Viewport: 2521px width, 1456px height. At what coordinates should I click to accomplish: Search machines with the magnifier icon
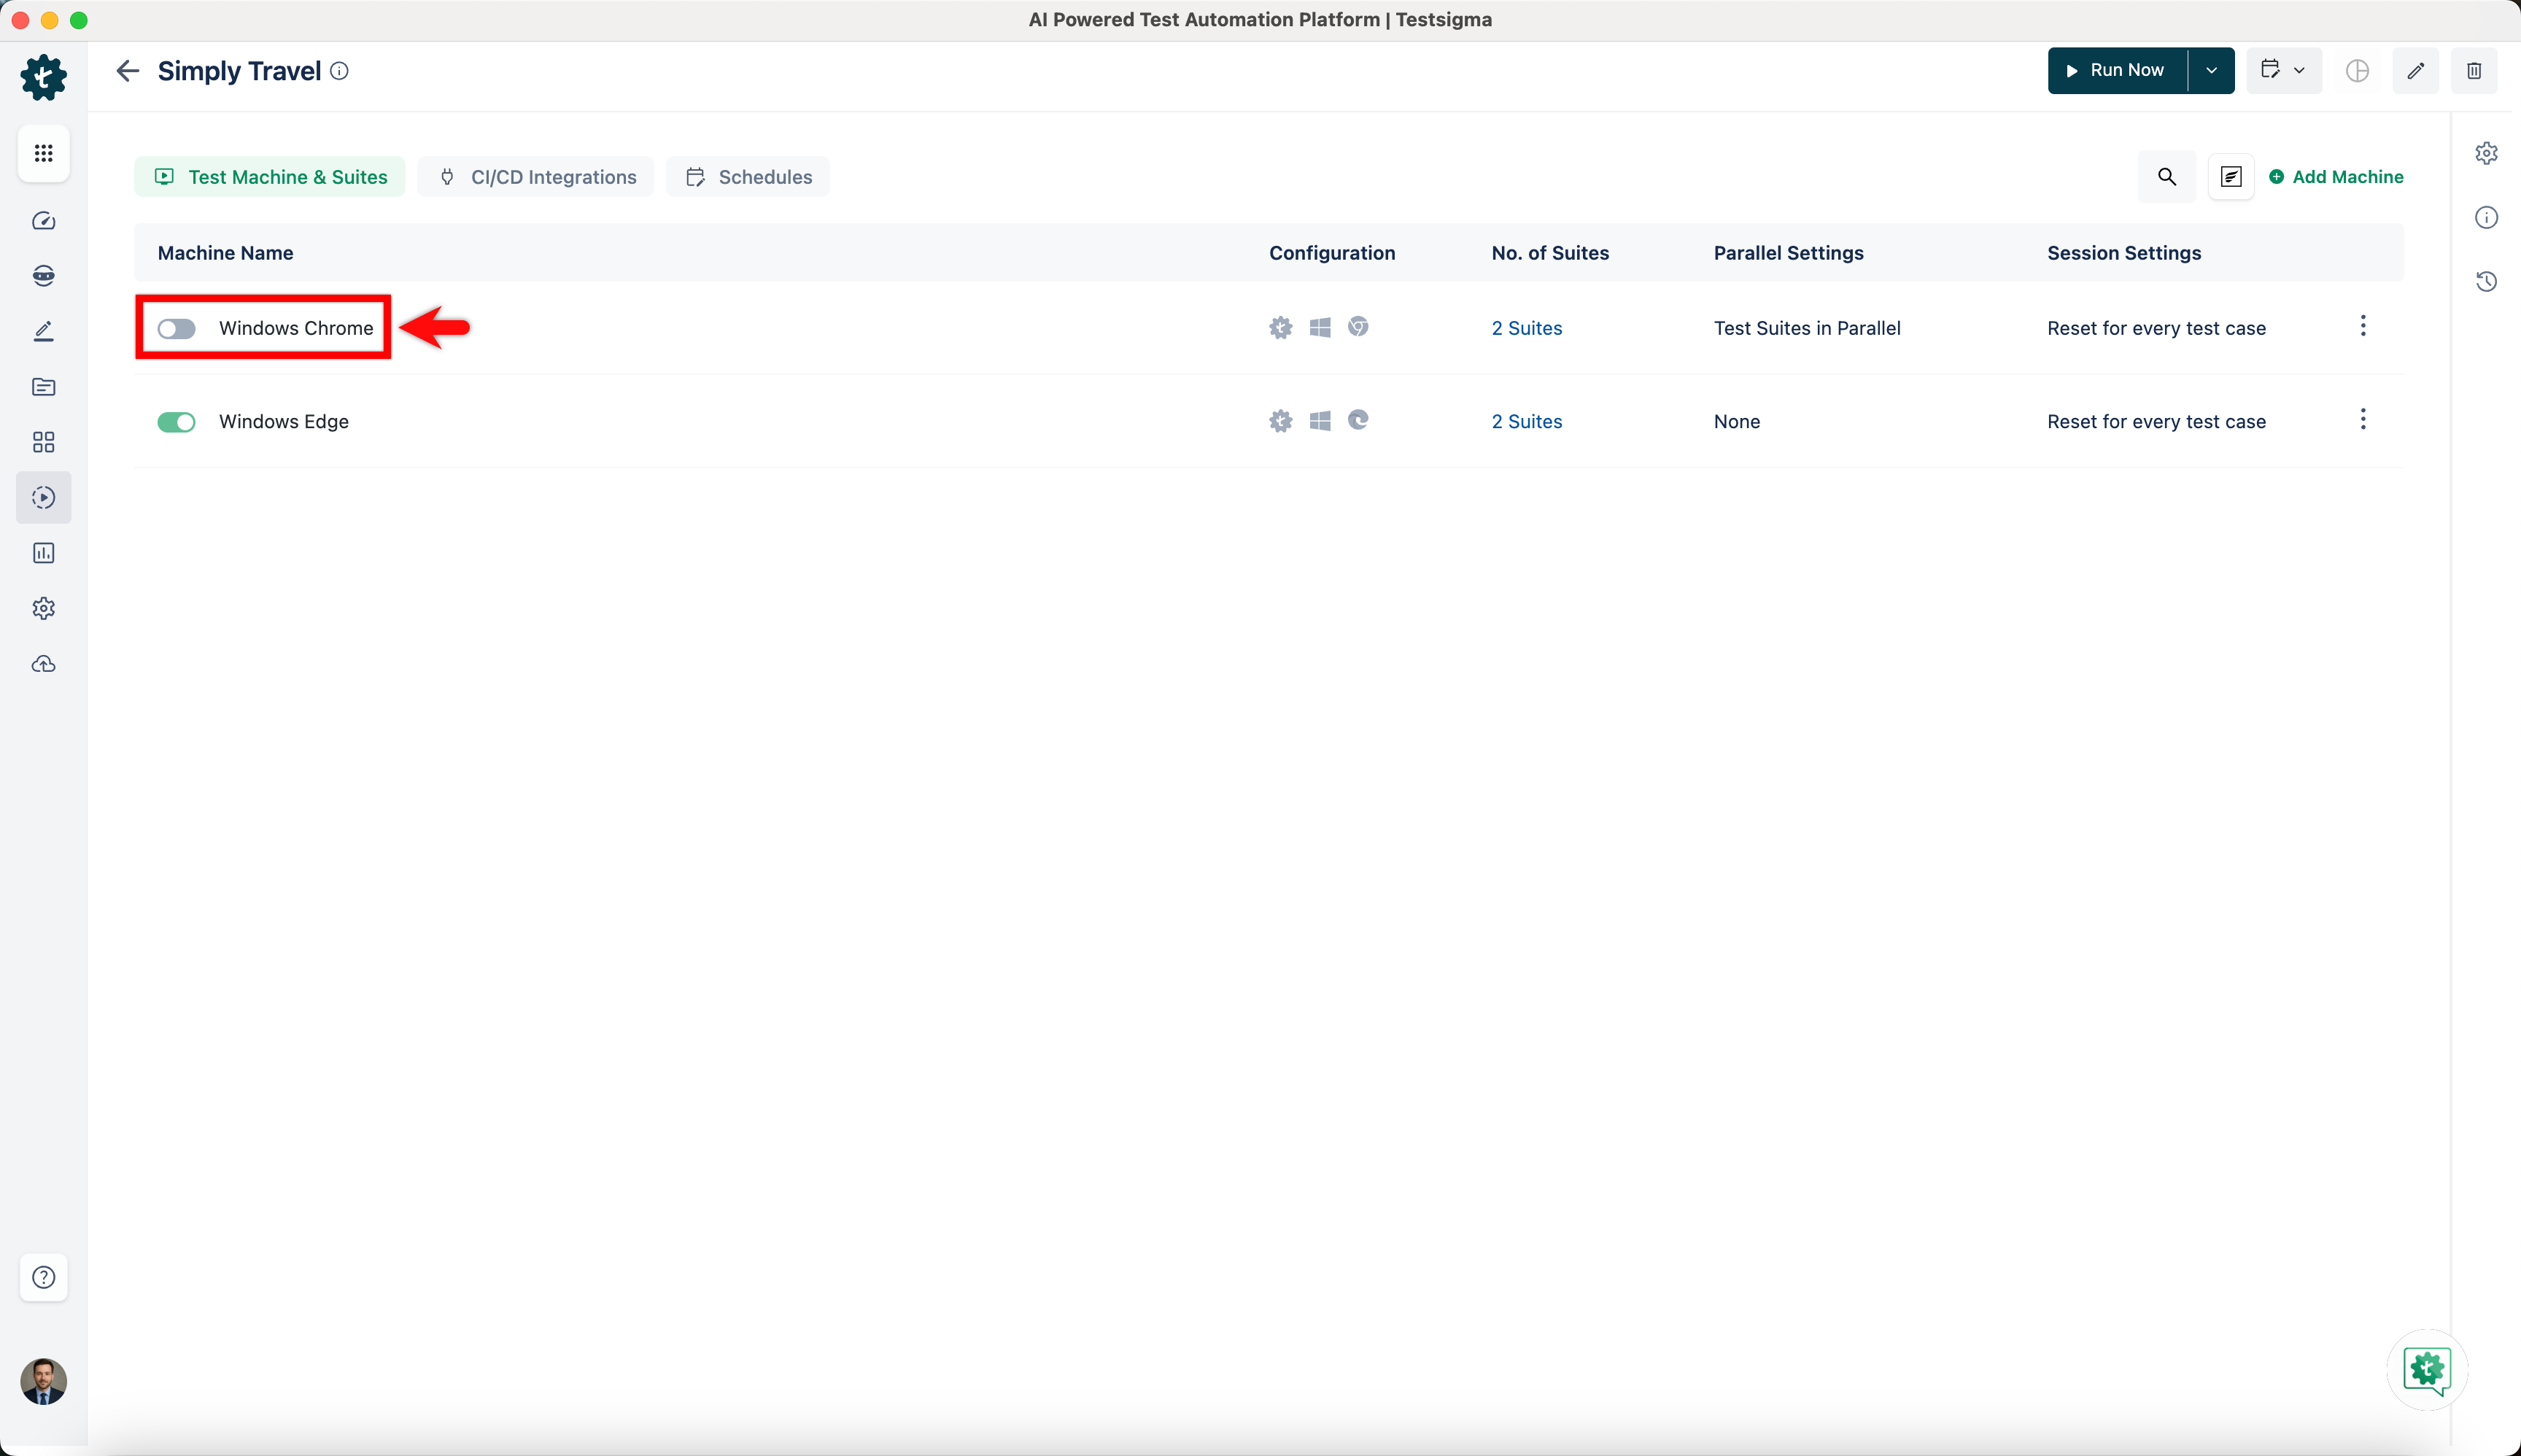(x=2166, y=177)
